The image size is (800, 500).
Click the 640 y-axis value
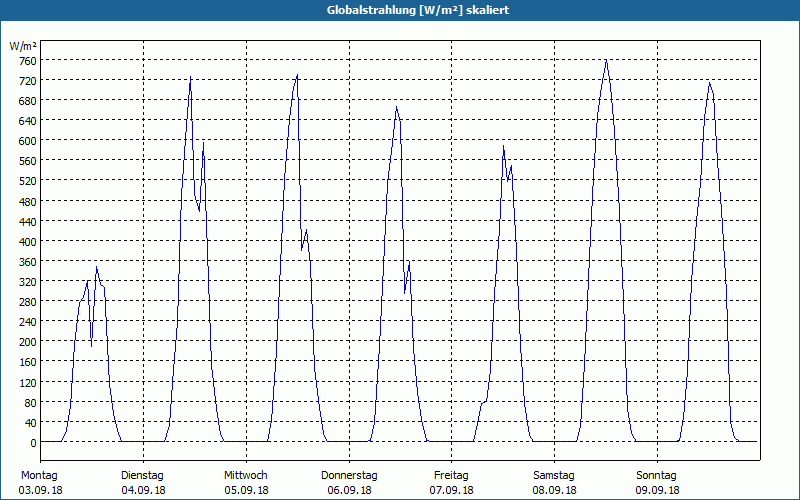(x=27, y=121)
